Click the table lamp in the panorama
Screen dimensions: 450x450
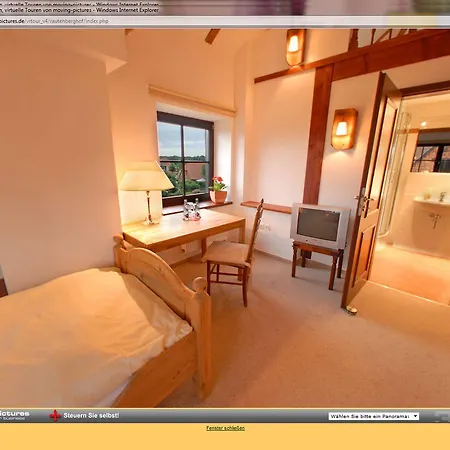click(146, 192)
